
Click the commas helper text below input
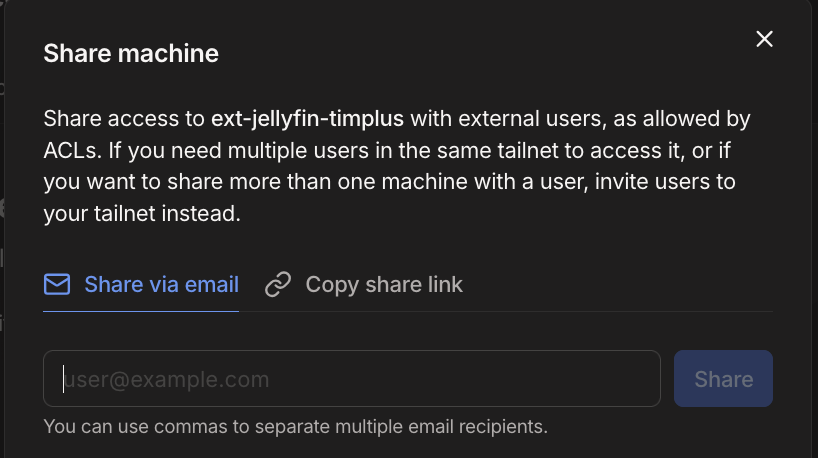(x=296, y=427)
